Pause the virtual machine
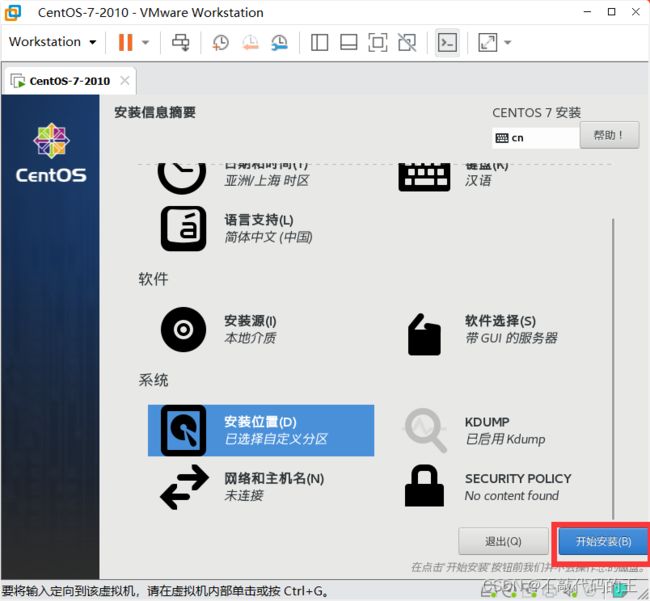Image resolution: width=650 pixels, height=601 pixels. coord(125,42)
